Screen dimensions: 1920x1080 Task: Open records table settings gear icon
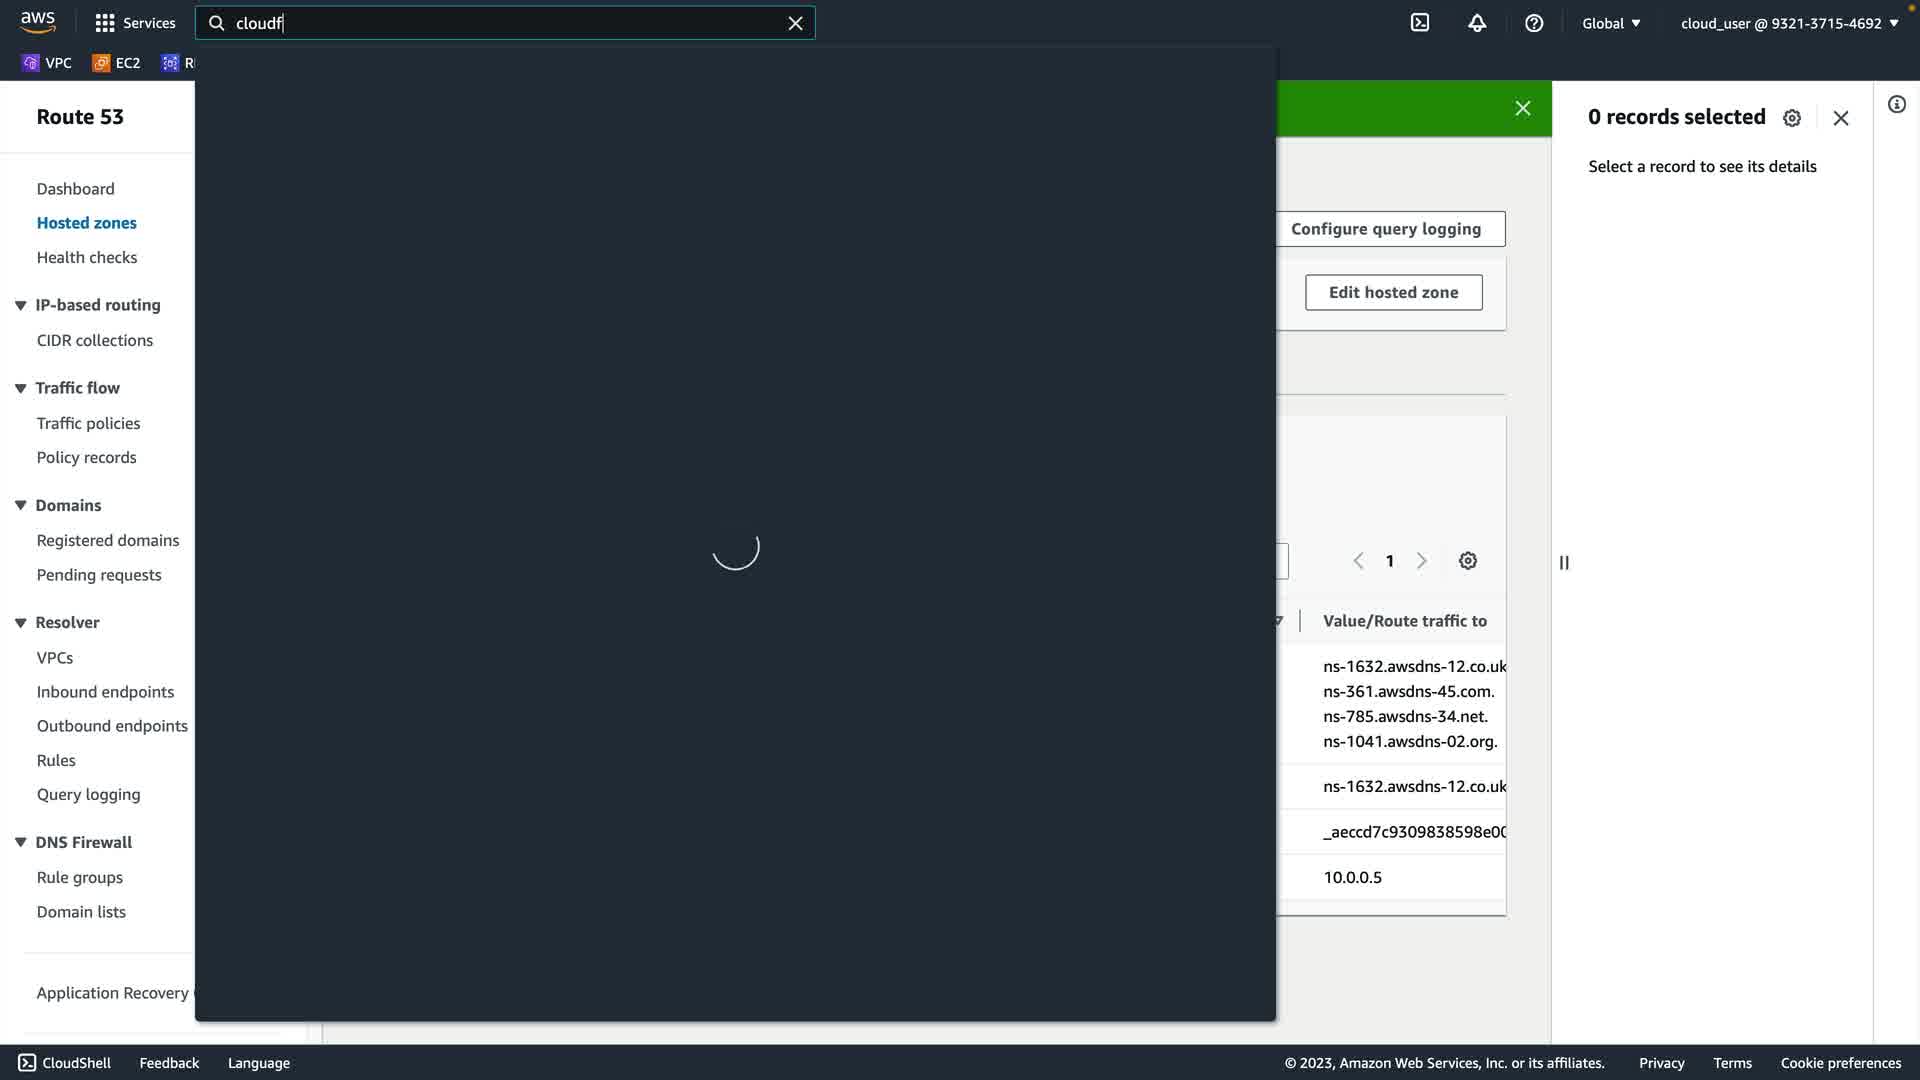[x=1467, y=561]
